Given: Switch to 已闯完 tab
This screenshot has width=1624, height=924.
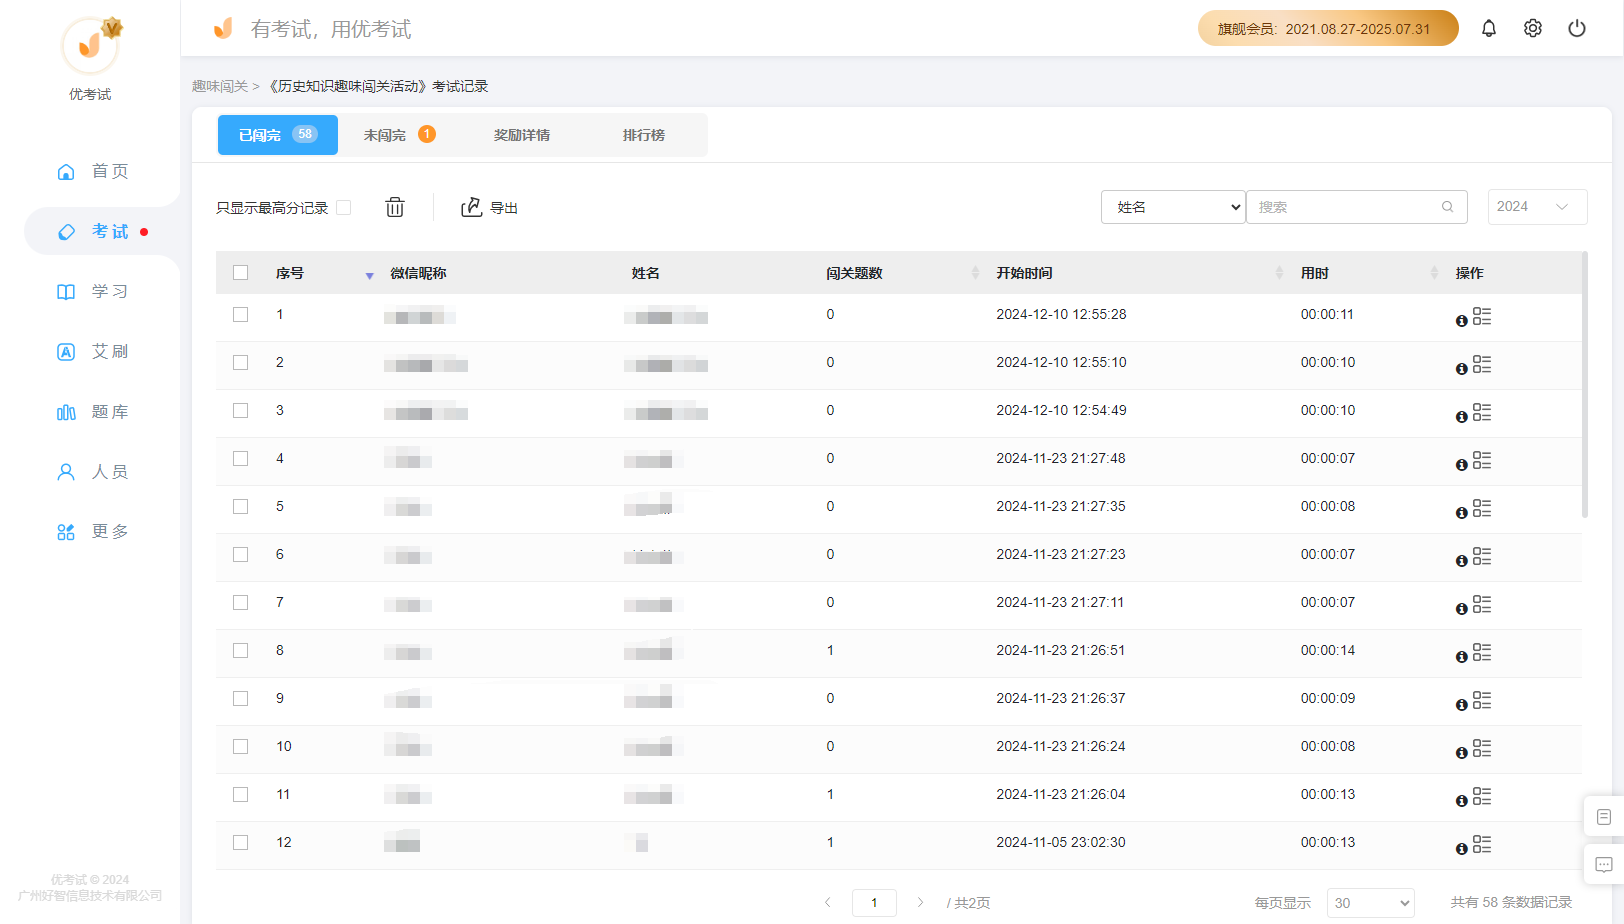Looking at the screenshot, I should pyautogui.click(x=278, y=135).
